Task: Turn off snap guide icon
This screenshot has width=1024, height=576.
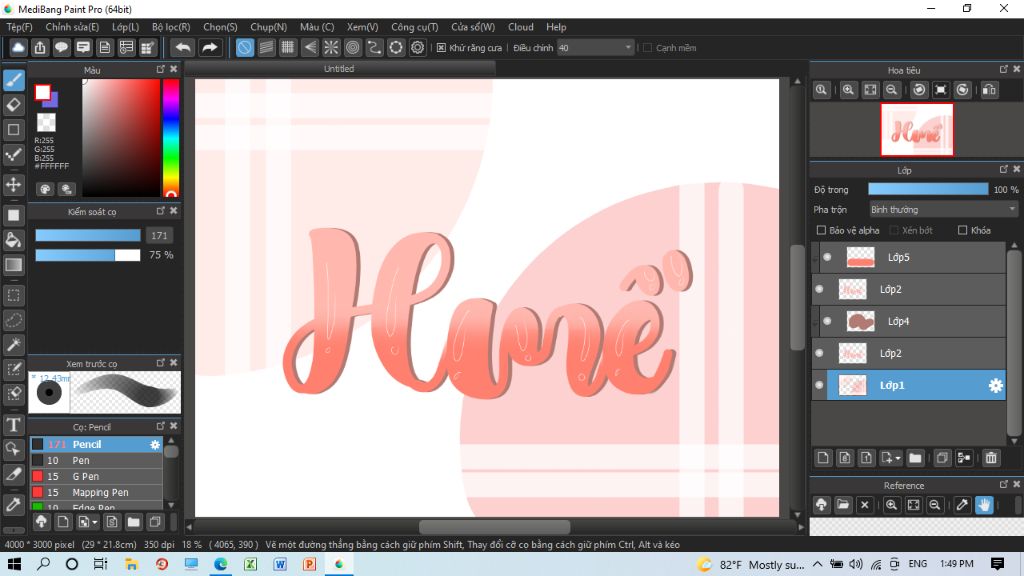Action: [245, 48]
